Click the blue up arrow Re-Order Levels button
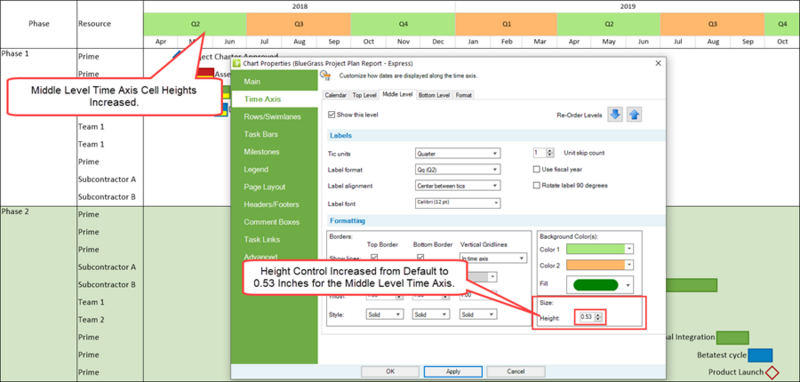This screenshot has width=800, height=382. pos(634,115)
